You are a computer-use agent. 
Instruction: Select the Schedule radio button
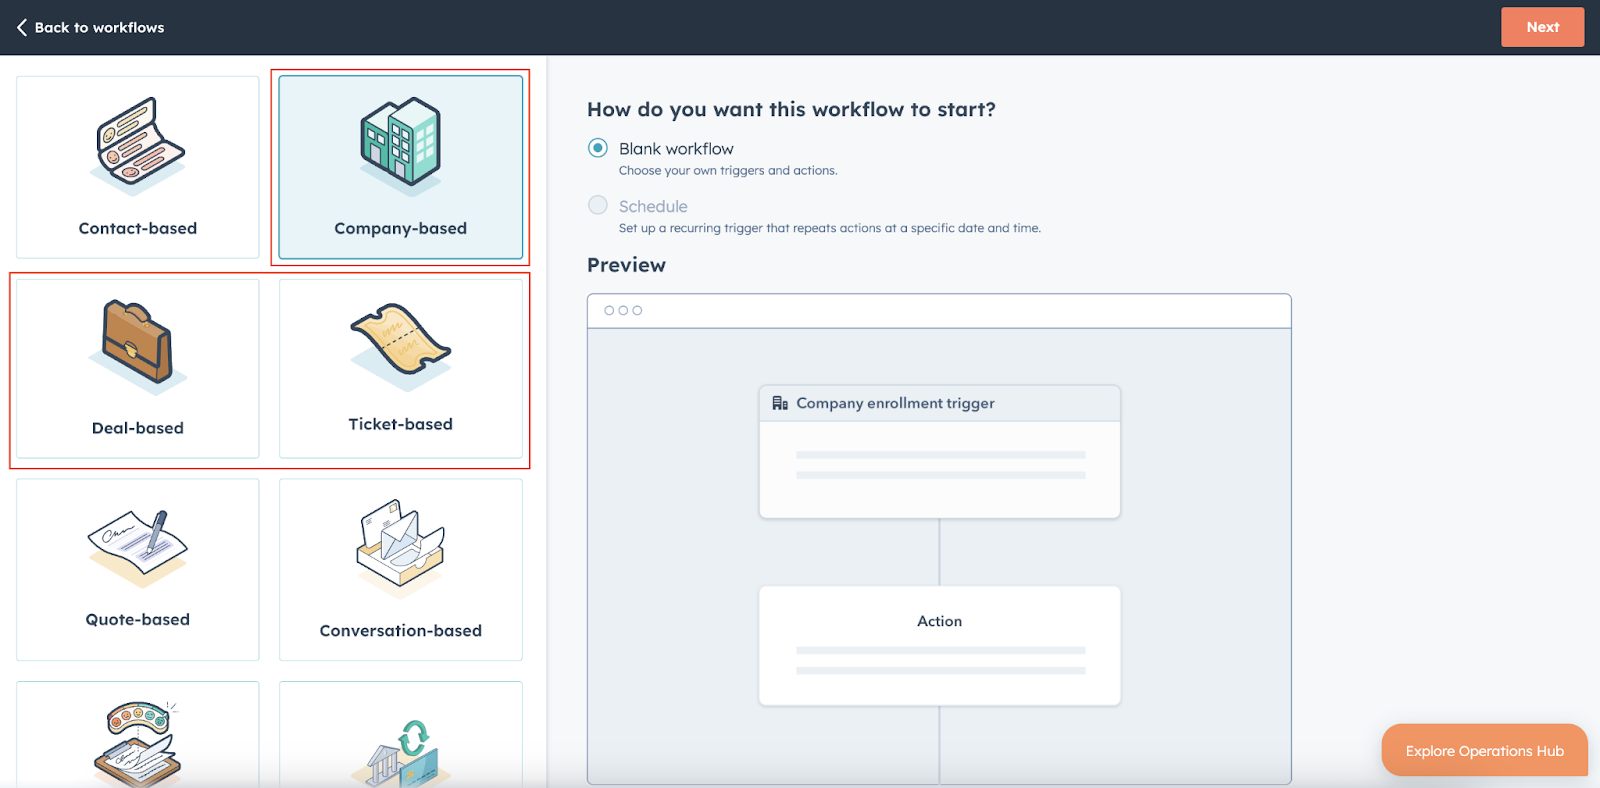click(598, 205)
